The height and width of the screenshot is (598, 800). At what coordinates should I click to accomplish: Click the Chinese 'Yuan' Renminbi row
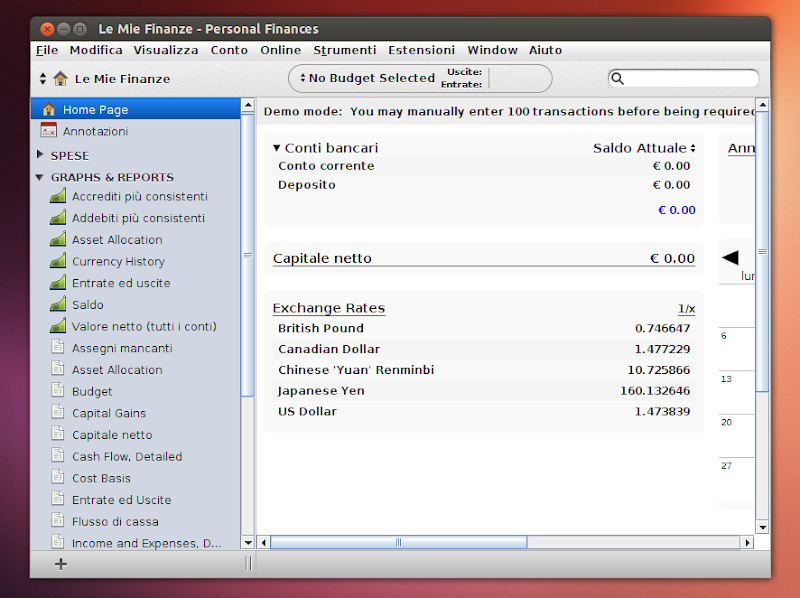(484, 370)
